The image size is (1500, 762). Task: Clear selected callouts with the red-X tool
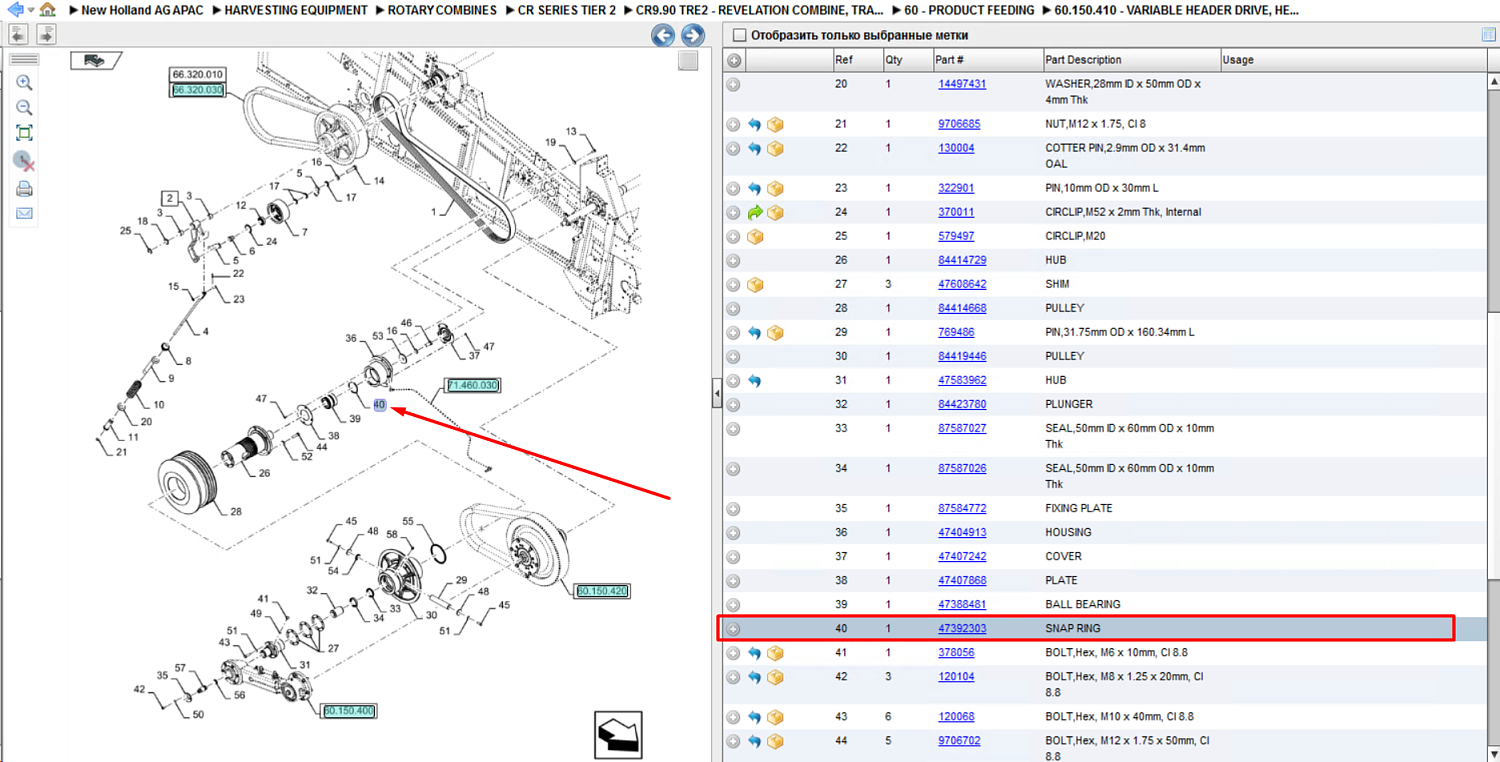pyautogui.click(x=24, y=161)
